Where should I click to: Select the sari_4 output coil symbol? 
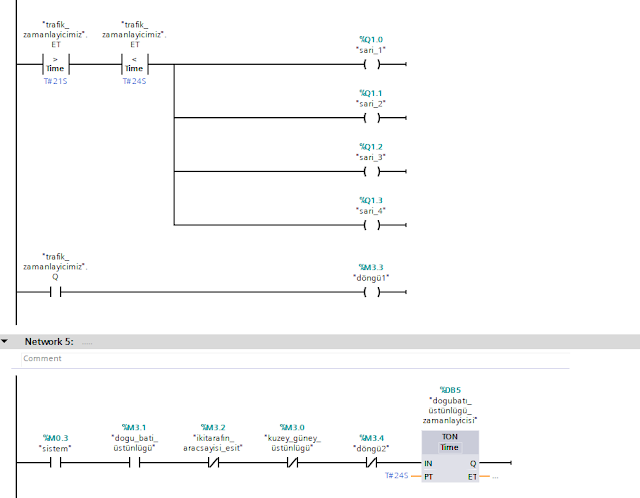coord(371,225)
